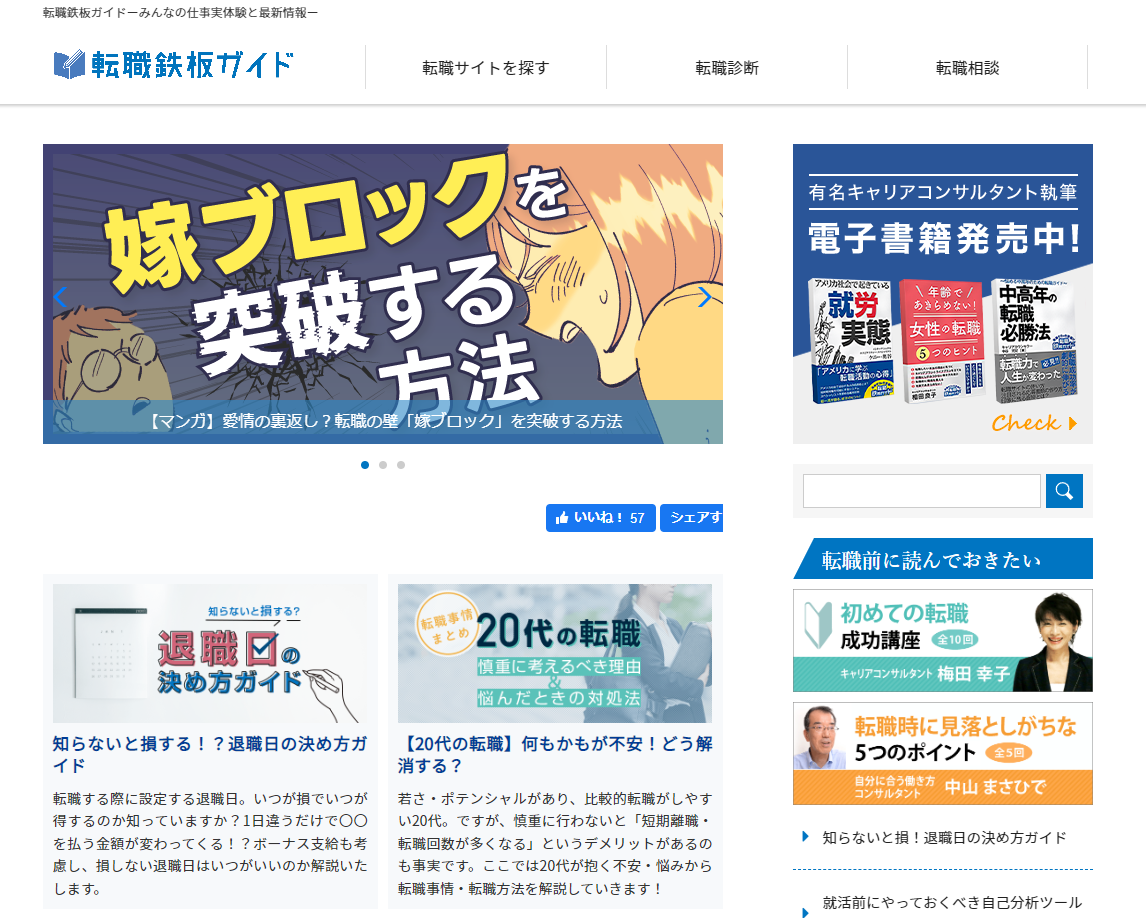This screenshot has height=918, width=1146.
Task: Click the thumbs-up いいね button
Action: point(600,517)
